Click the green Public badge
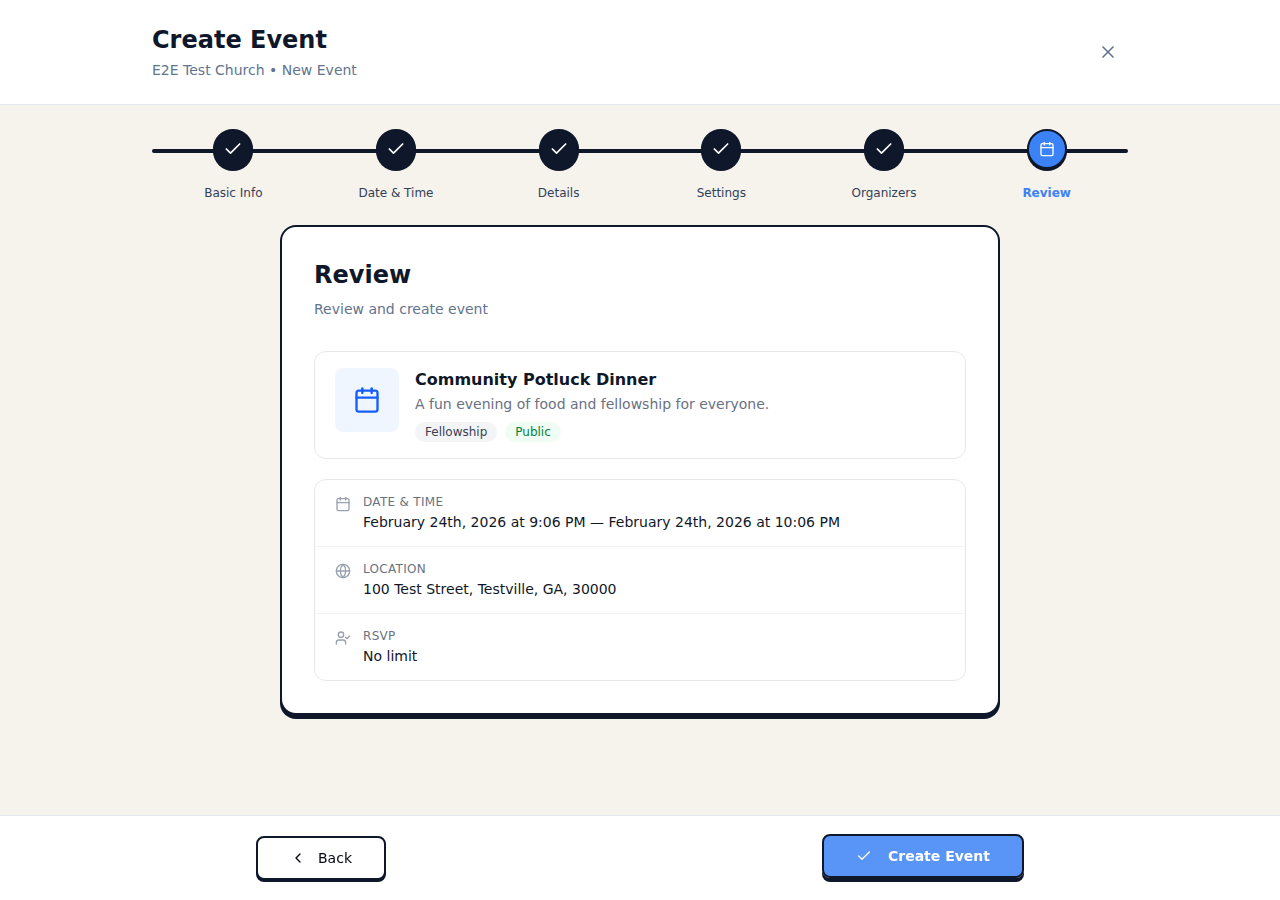 pyautogui.click(x=533, y=431)
